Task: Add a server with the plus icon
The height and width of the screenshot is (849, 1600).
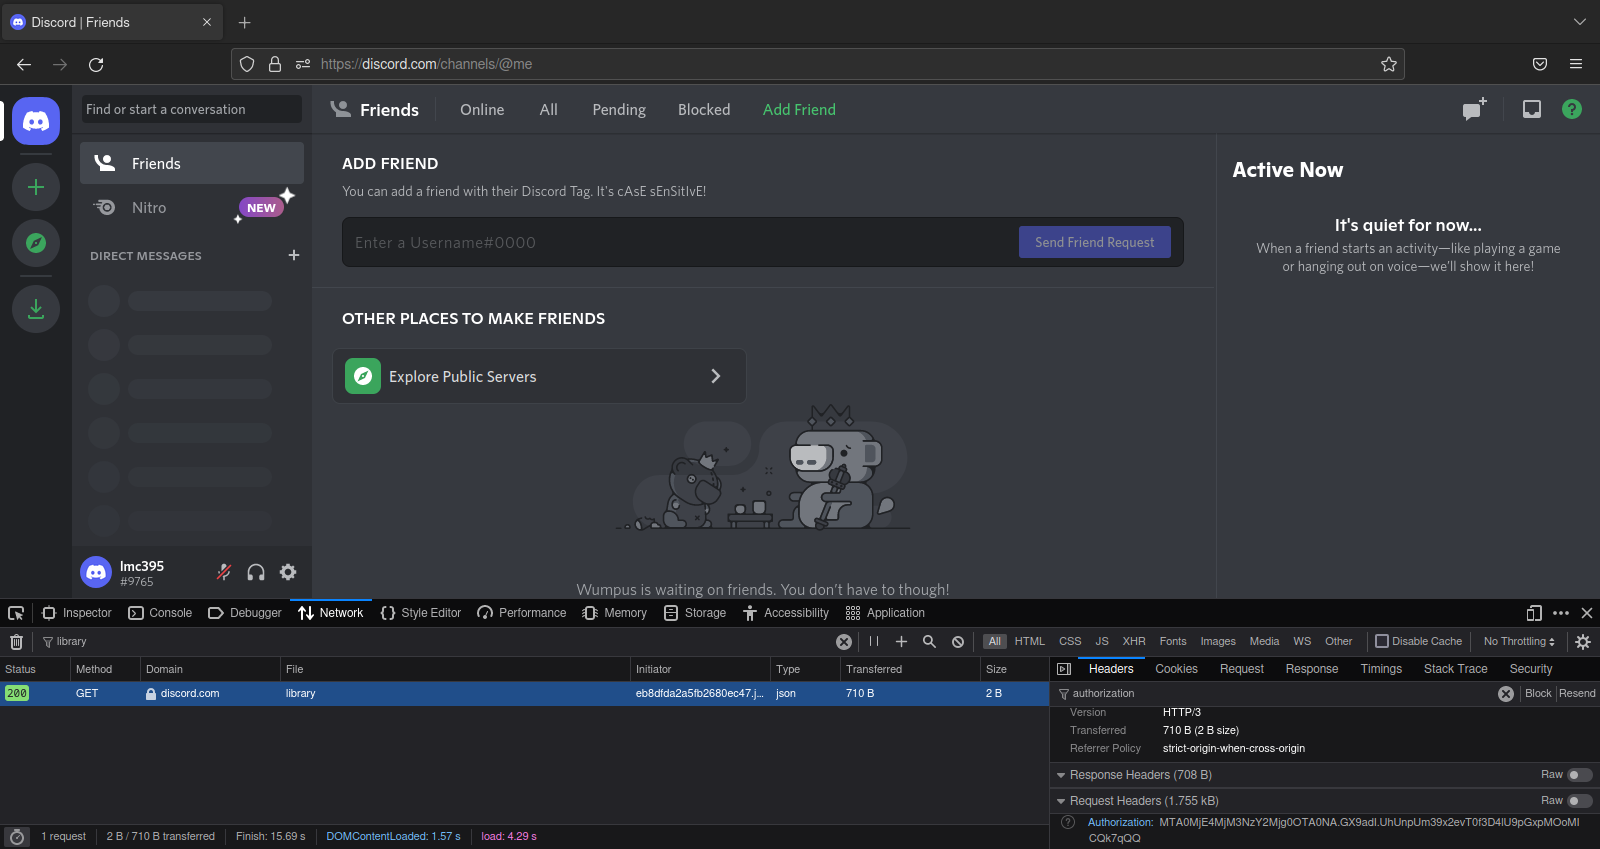Action: pyautogui.click(x=36, y=187)
